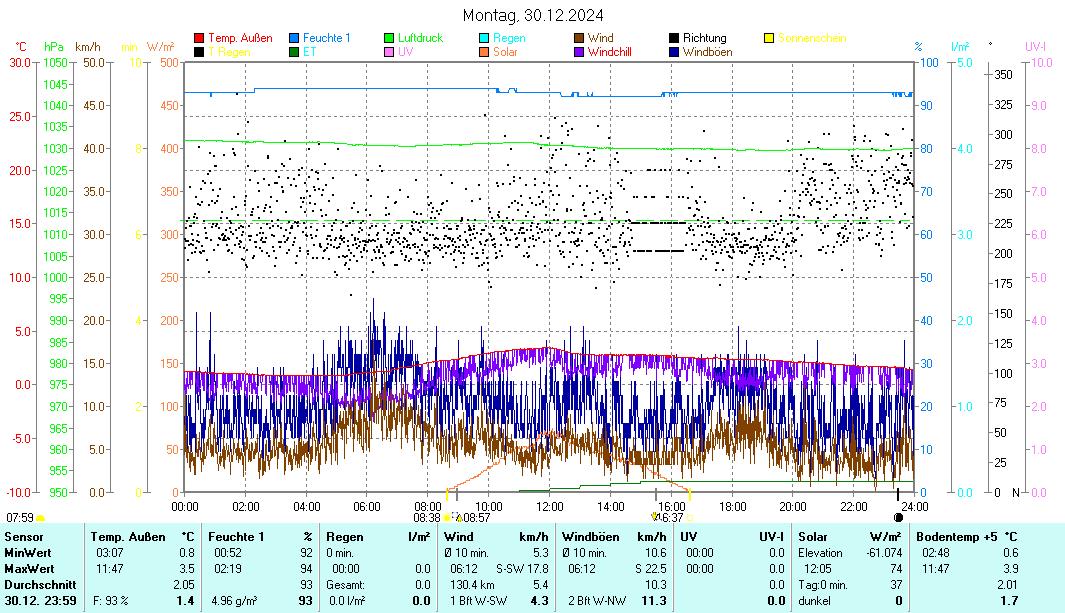Click the black Richtung legend square
1065x613 pixels.
(x=674, y=39)
